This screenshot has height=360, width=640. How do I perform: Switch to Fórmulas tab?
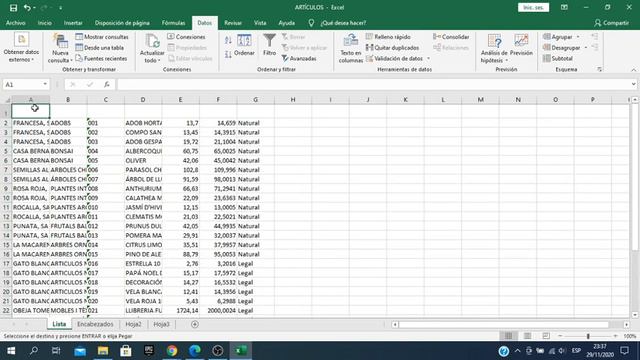[173, 23]
